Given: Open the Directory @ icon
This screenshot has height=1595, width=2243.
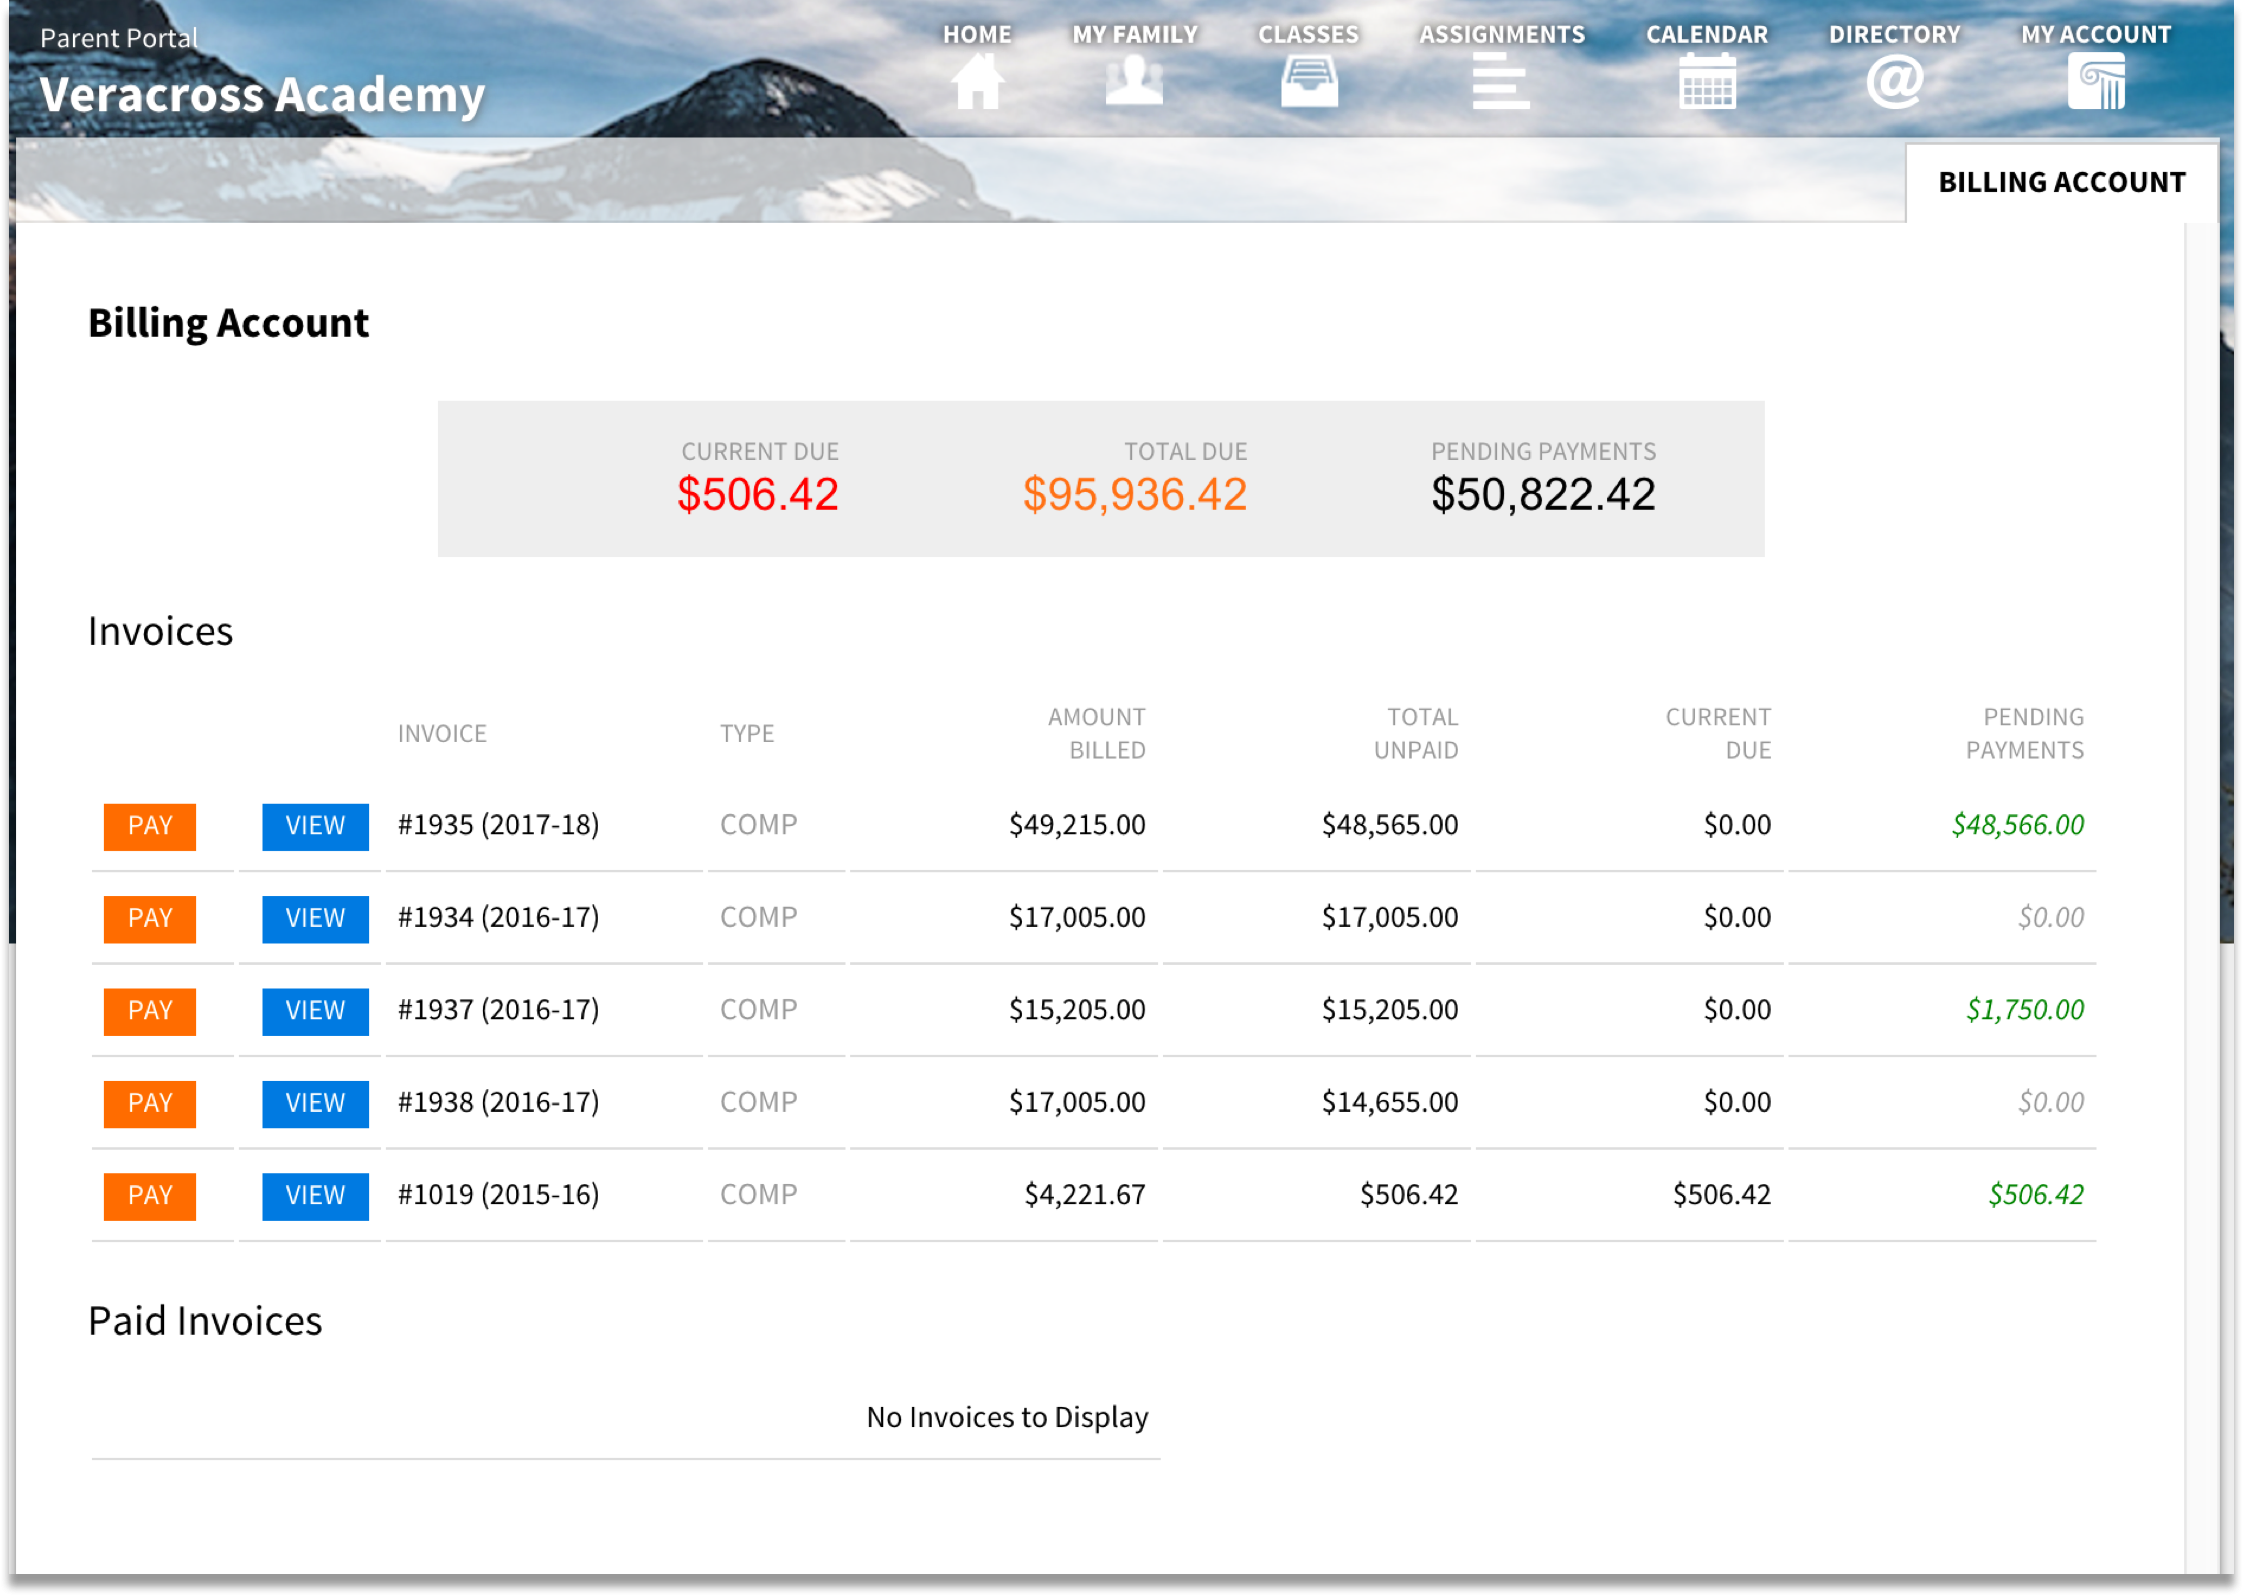Looking at the screenshot, I should tap(1894, 82).
